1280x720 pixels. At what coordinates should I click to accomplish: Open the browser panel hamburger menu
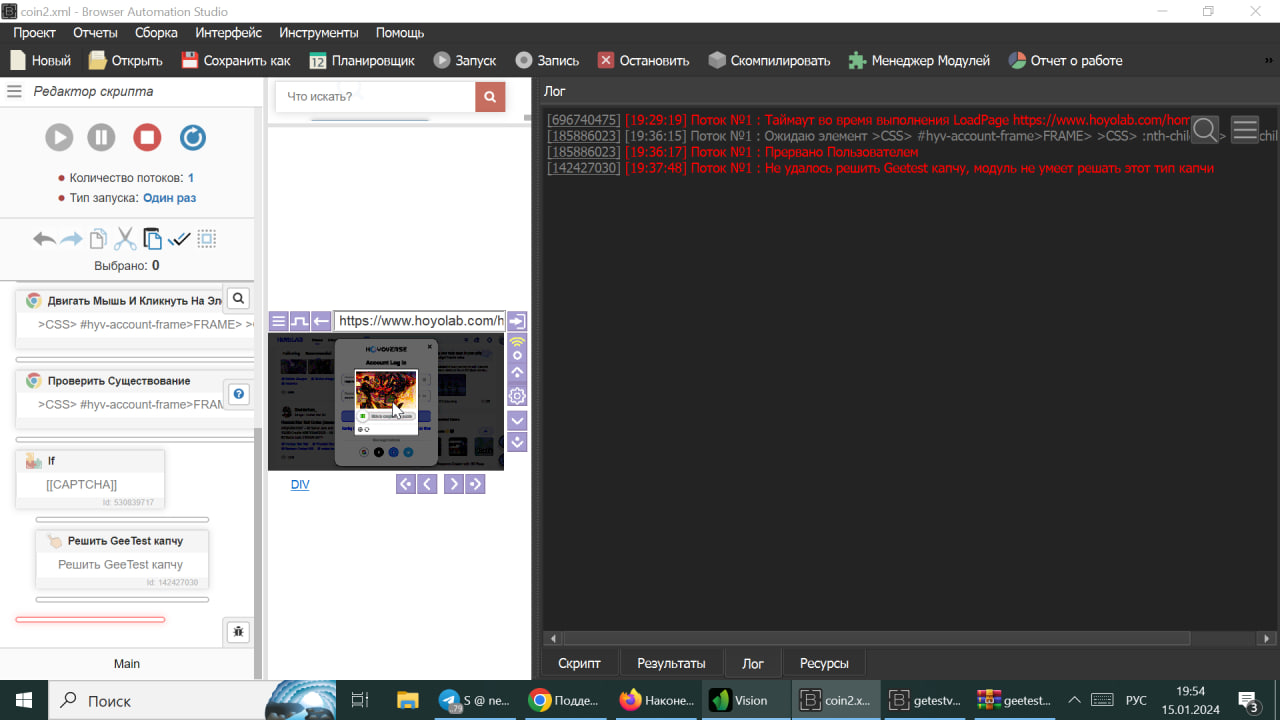(x=279, y=321)
